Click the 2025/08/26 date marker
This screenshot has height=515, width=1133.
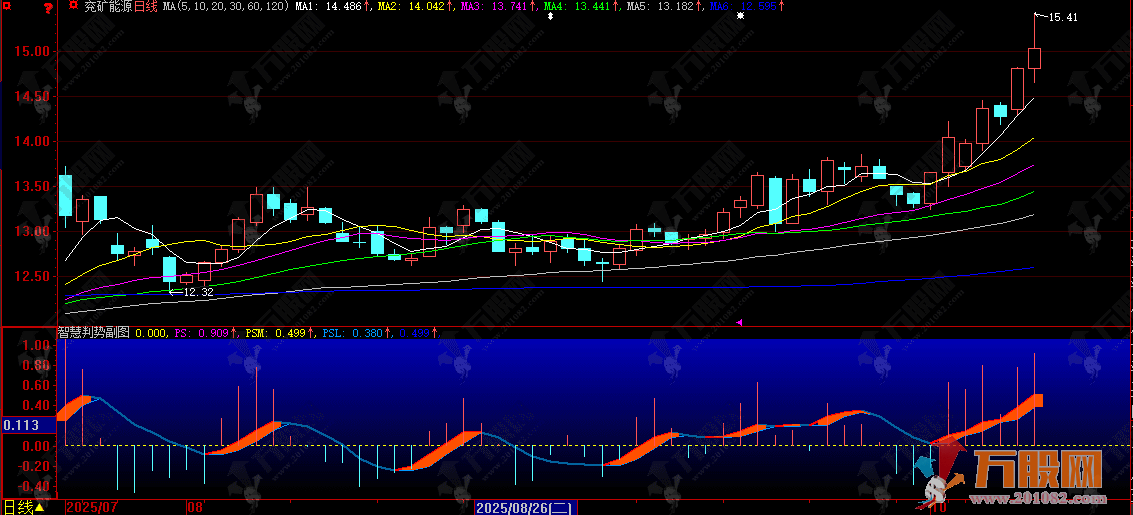525,507
